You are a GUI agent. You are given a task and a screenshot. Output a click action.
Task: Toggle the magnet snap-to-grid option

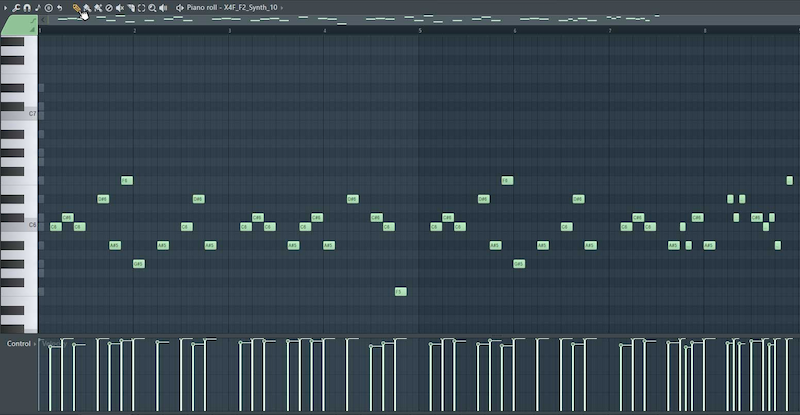tap(27, 7)
